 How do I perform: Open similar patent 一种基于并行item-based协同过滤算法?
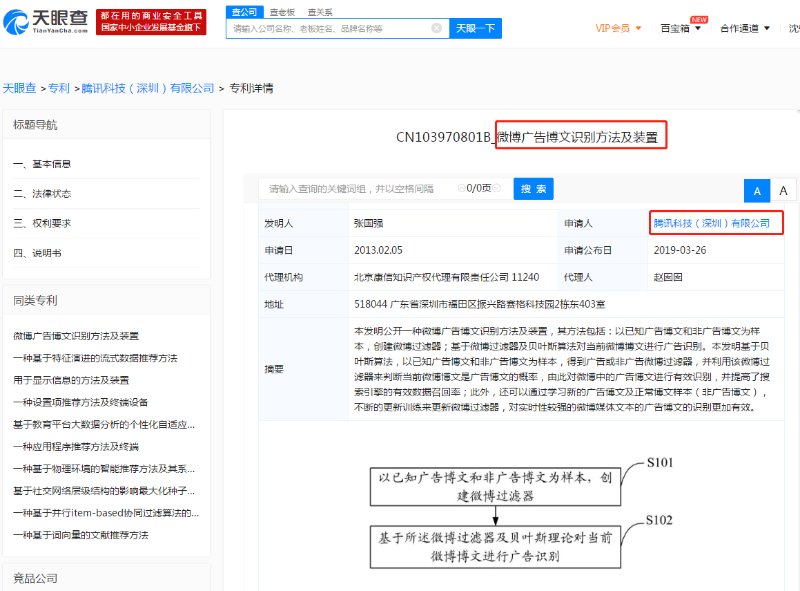(106, 513)
